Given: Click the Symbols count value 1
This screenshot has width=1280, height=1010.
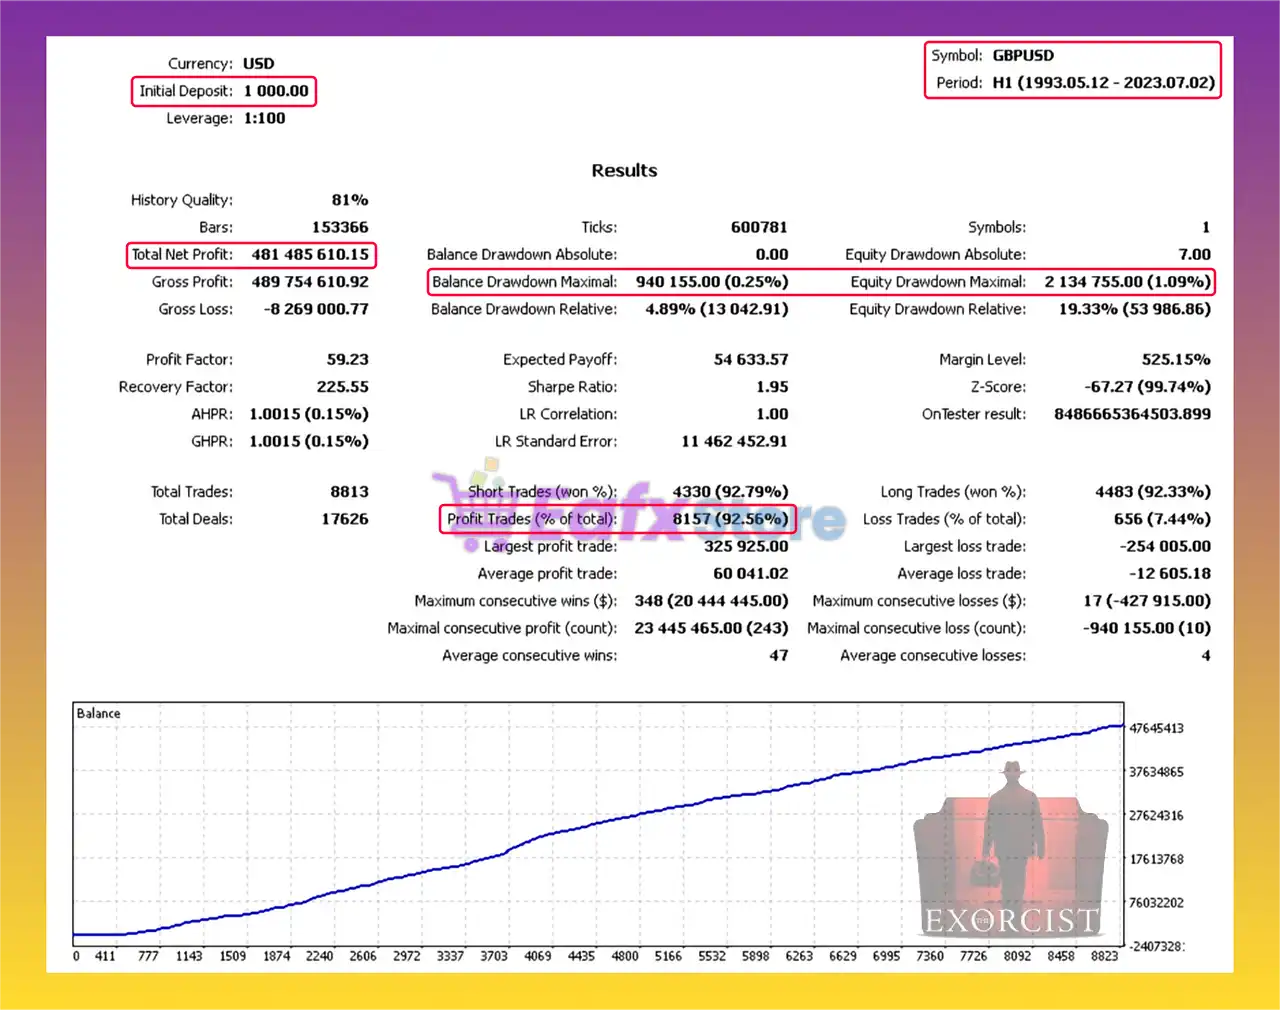Looking at the screenshot, I should point(1206,227).
